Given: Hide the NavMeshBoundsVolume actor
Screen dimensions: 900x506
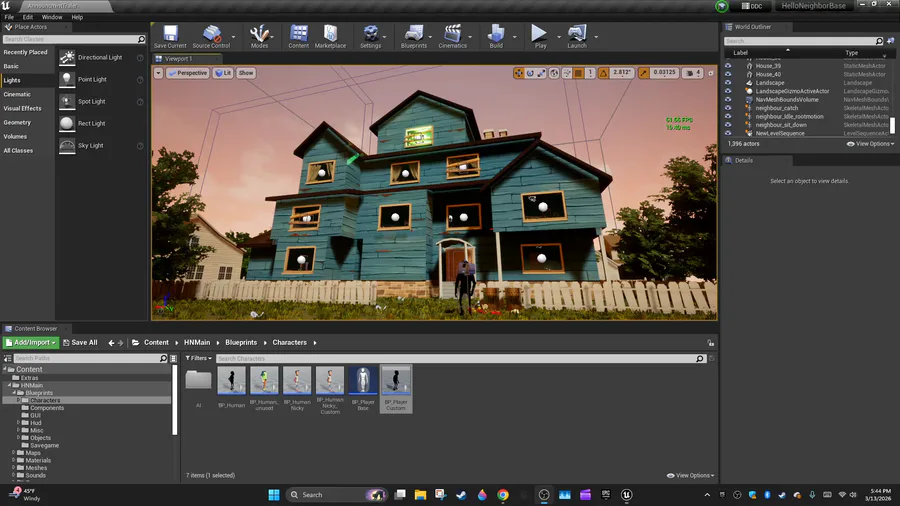Looking at the screenshot, I should click(728, 99).
